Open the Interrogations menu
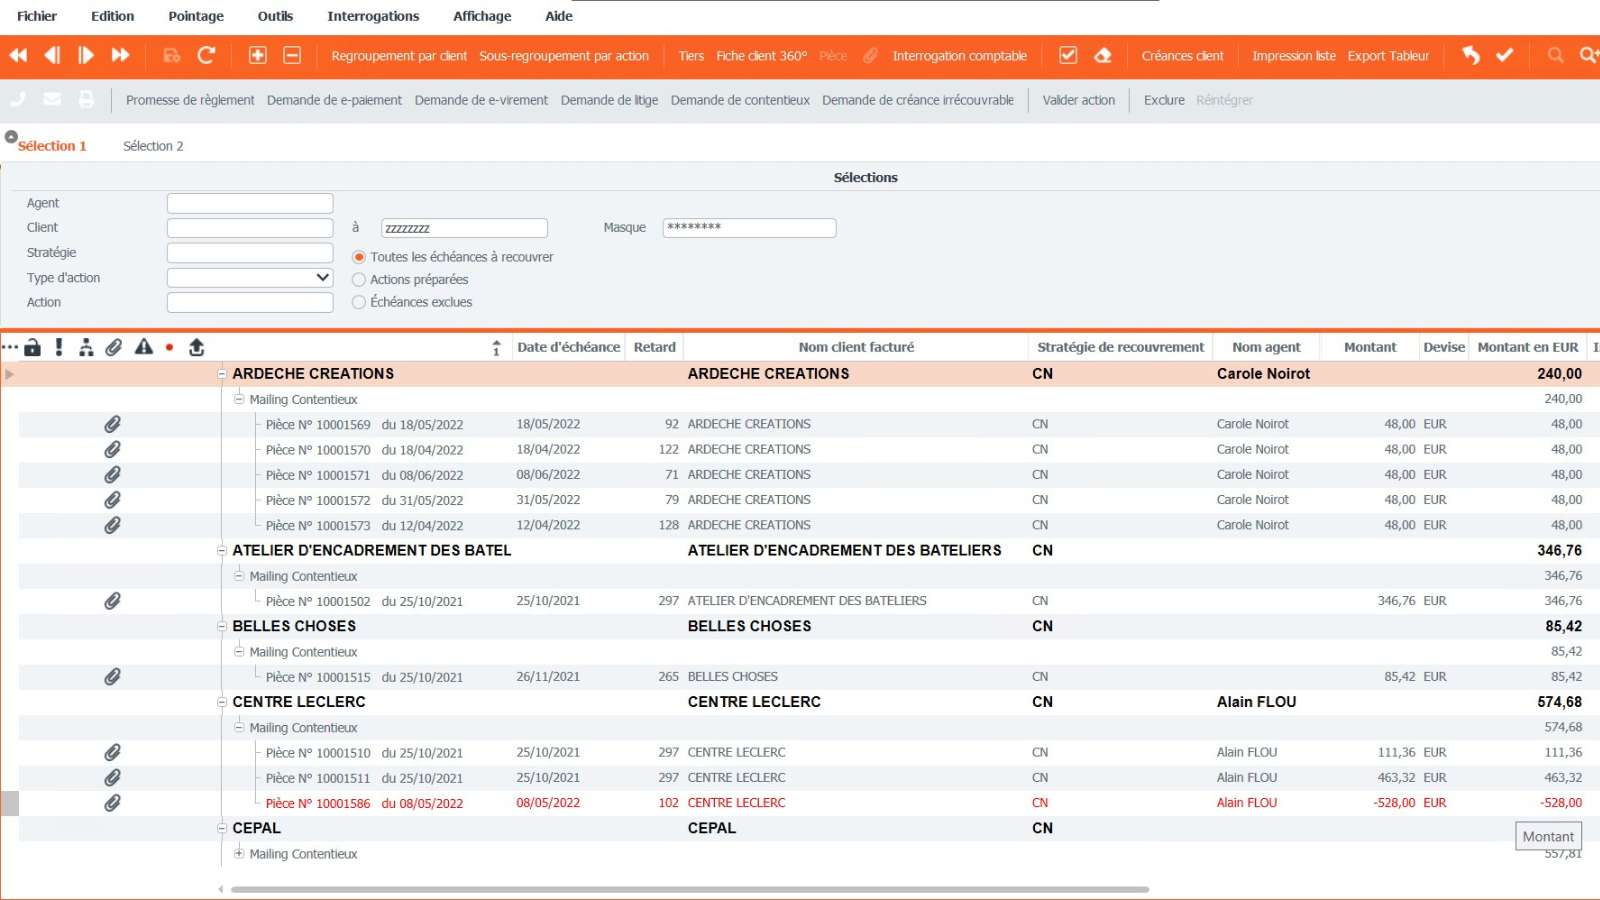 (373, 16)
